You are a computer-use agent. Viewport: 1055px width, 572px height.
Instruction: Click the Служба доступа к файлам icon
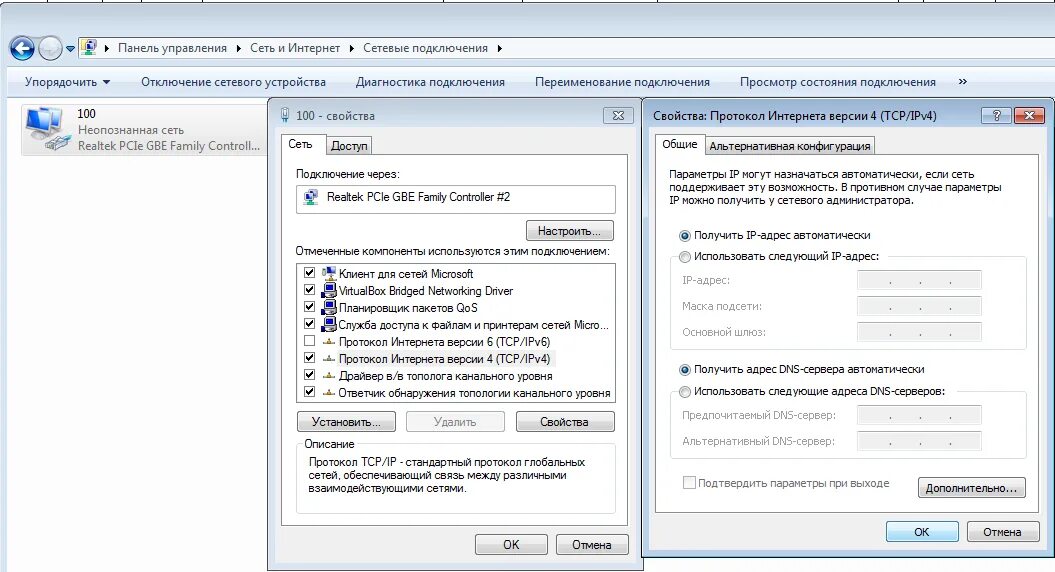pos(329,324)
